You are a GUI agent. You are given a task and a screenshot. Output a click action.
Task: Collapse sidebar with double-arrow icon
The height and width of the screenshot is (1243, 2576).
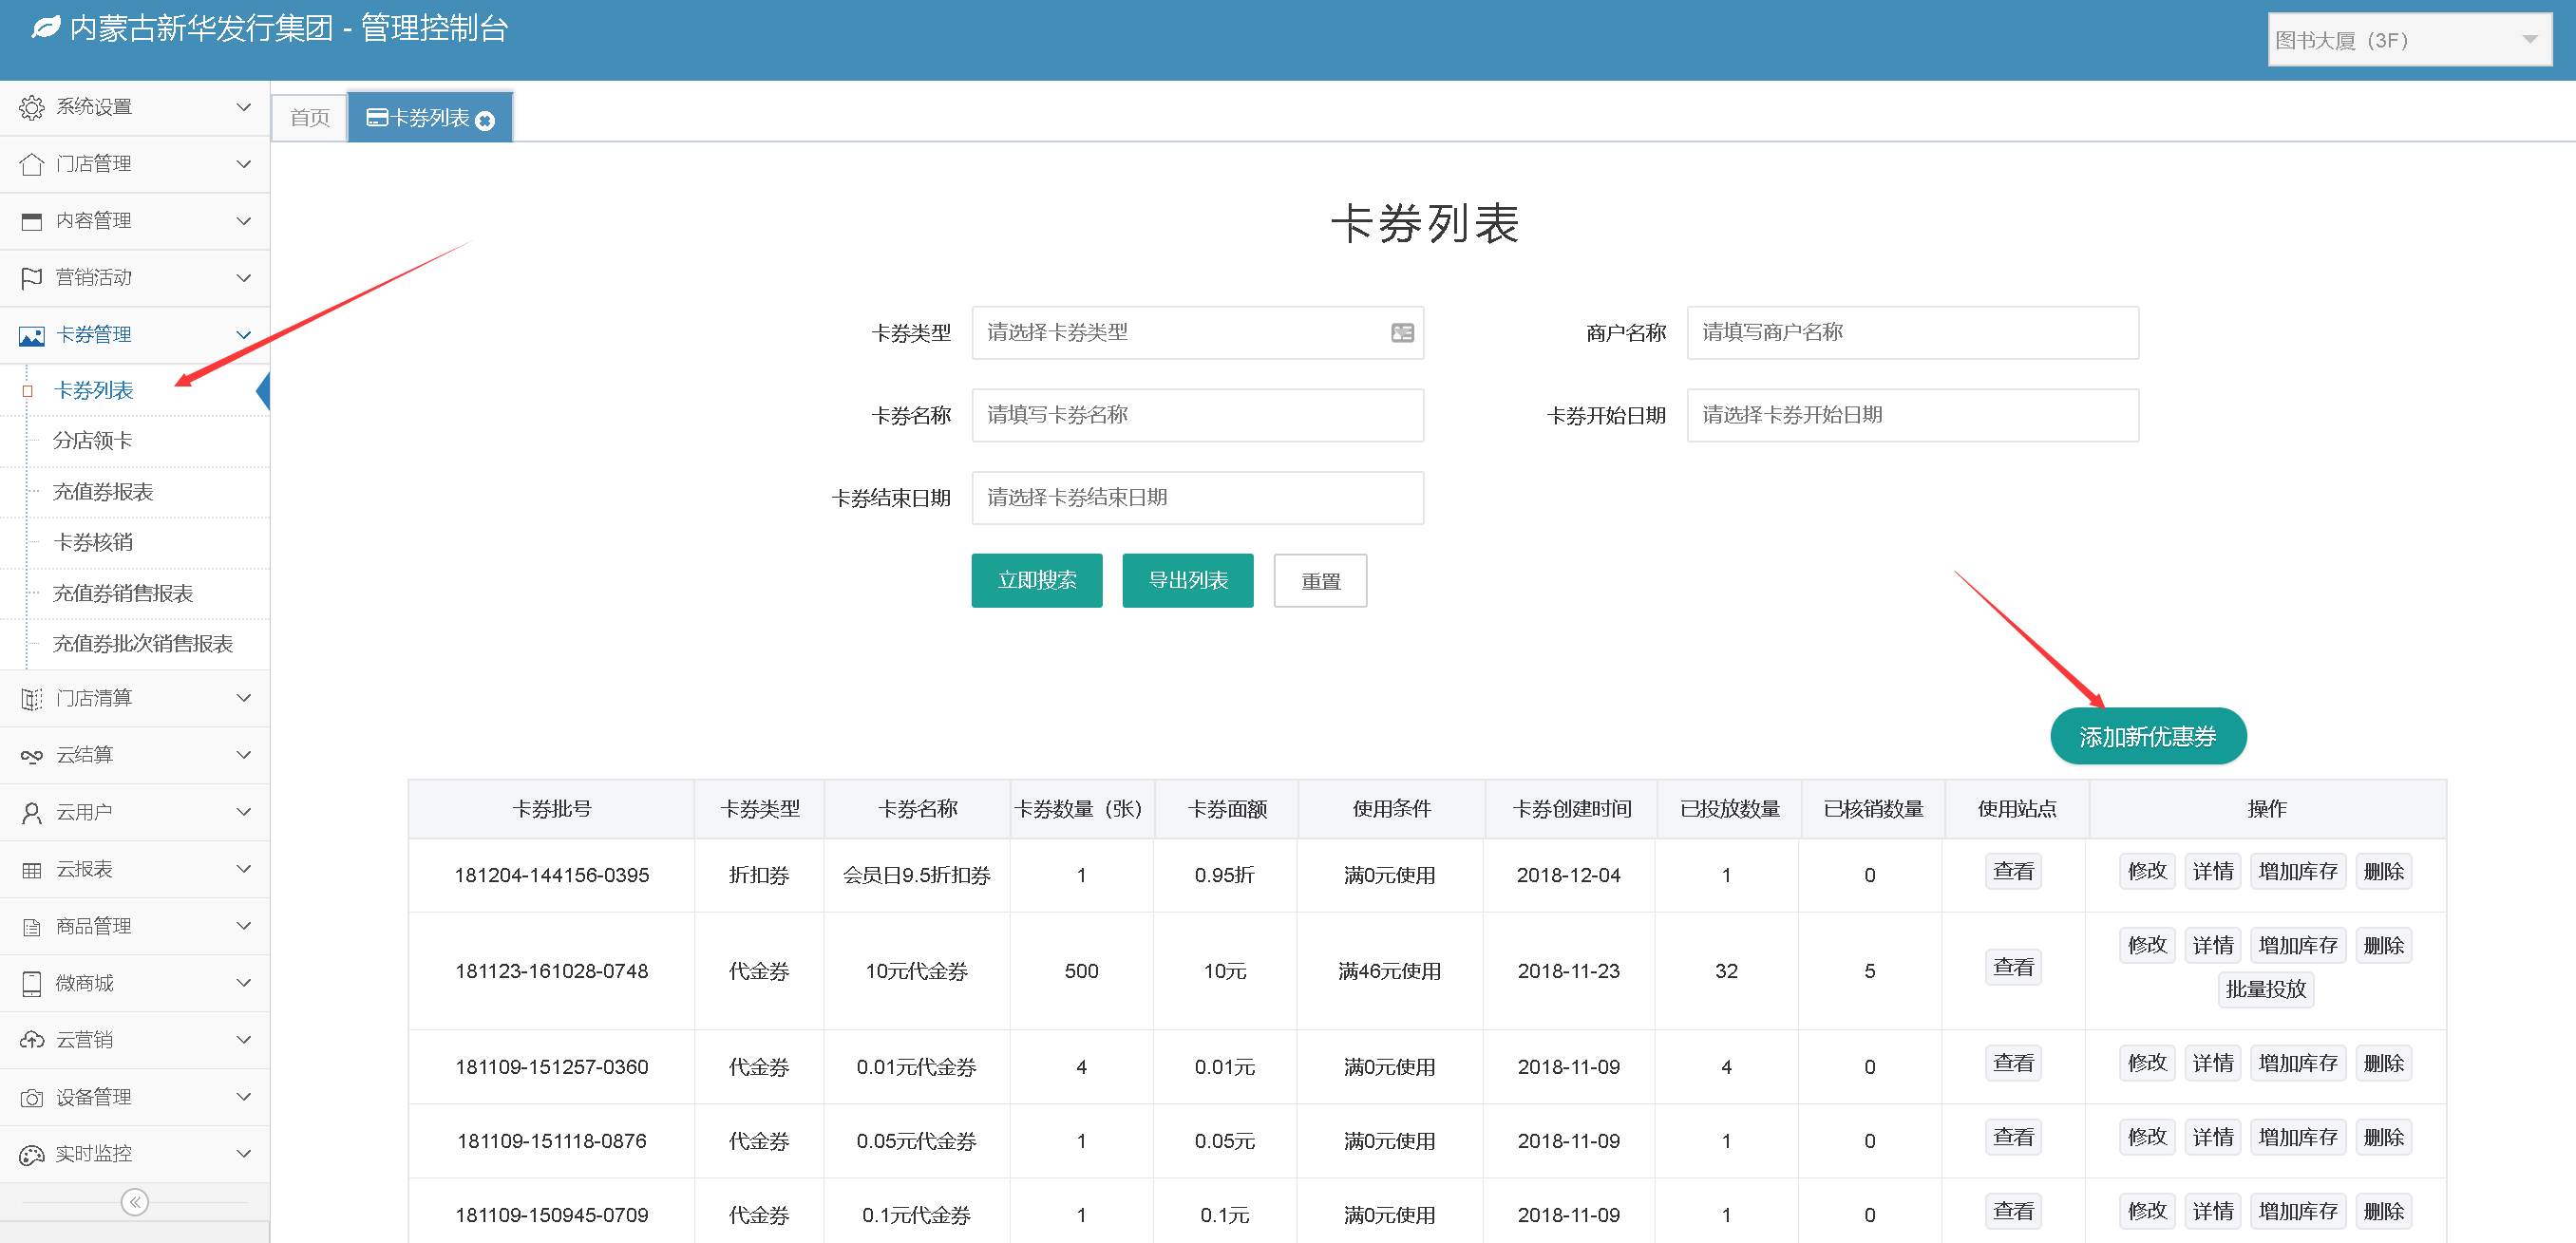134,1201
